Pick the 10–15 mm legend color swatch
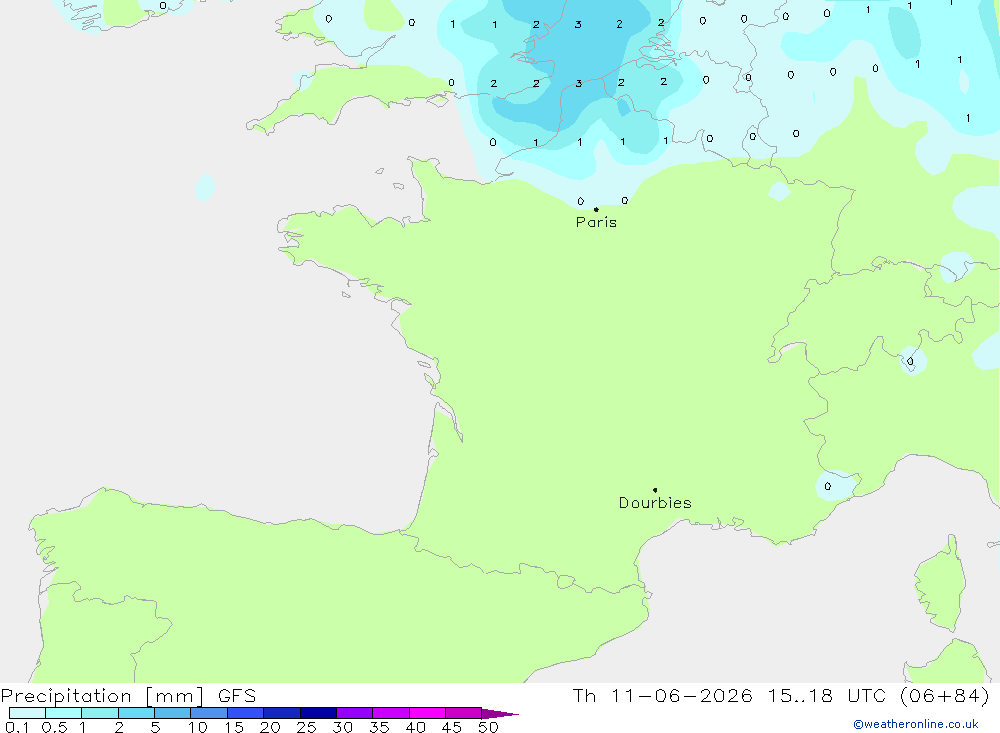Image resolution: width=1000 pixels, height=733 pixels. pos(209,713)
